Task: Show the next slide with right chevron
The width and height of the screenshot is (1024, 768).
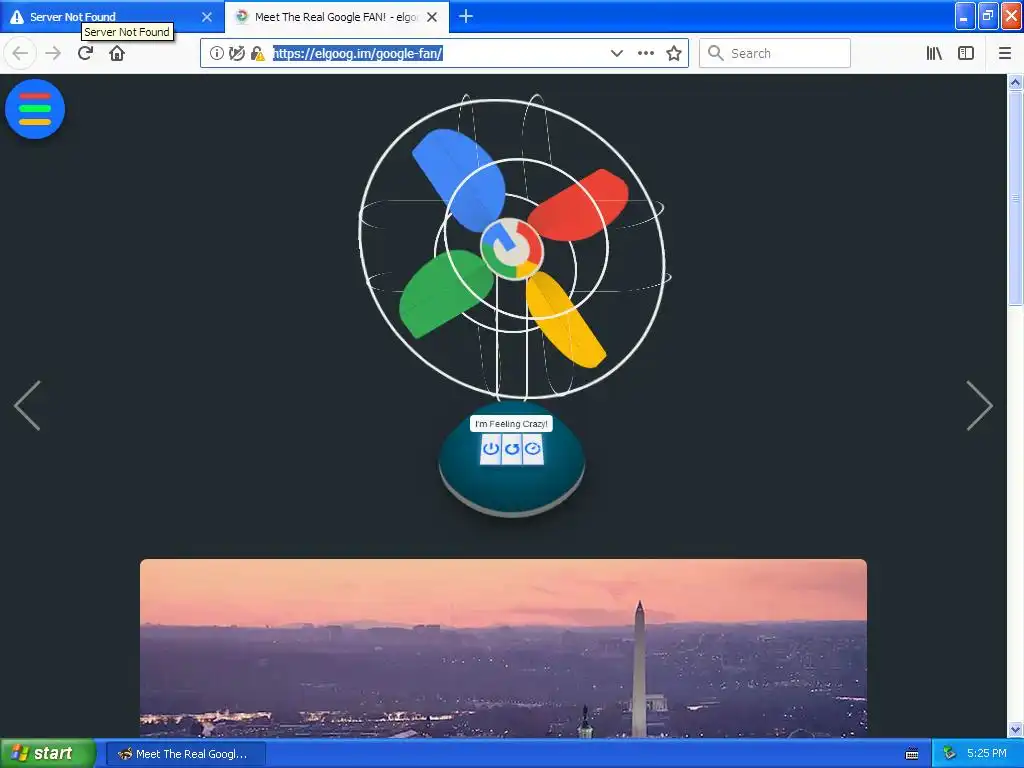Action: coord(979,406)
